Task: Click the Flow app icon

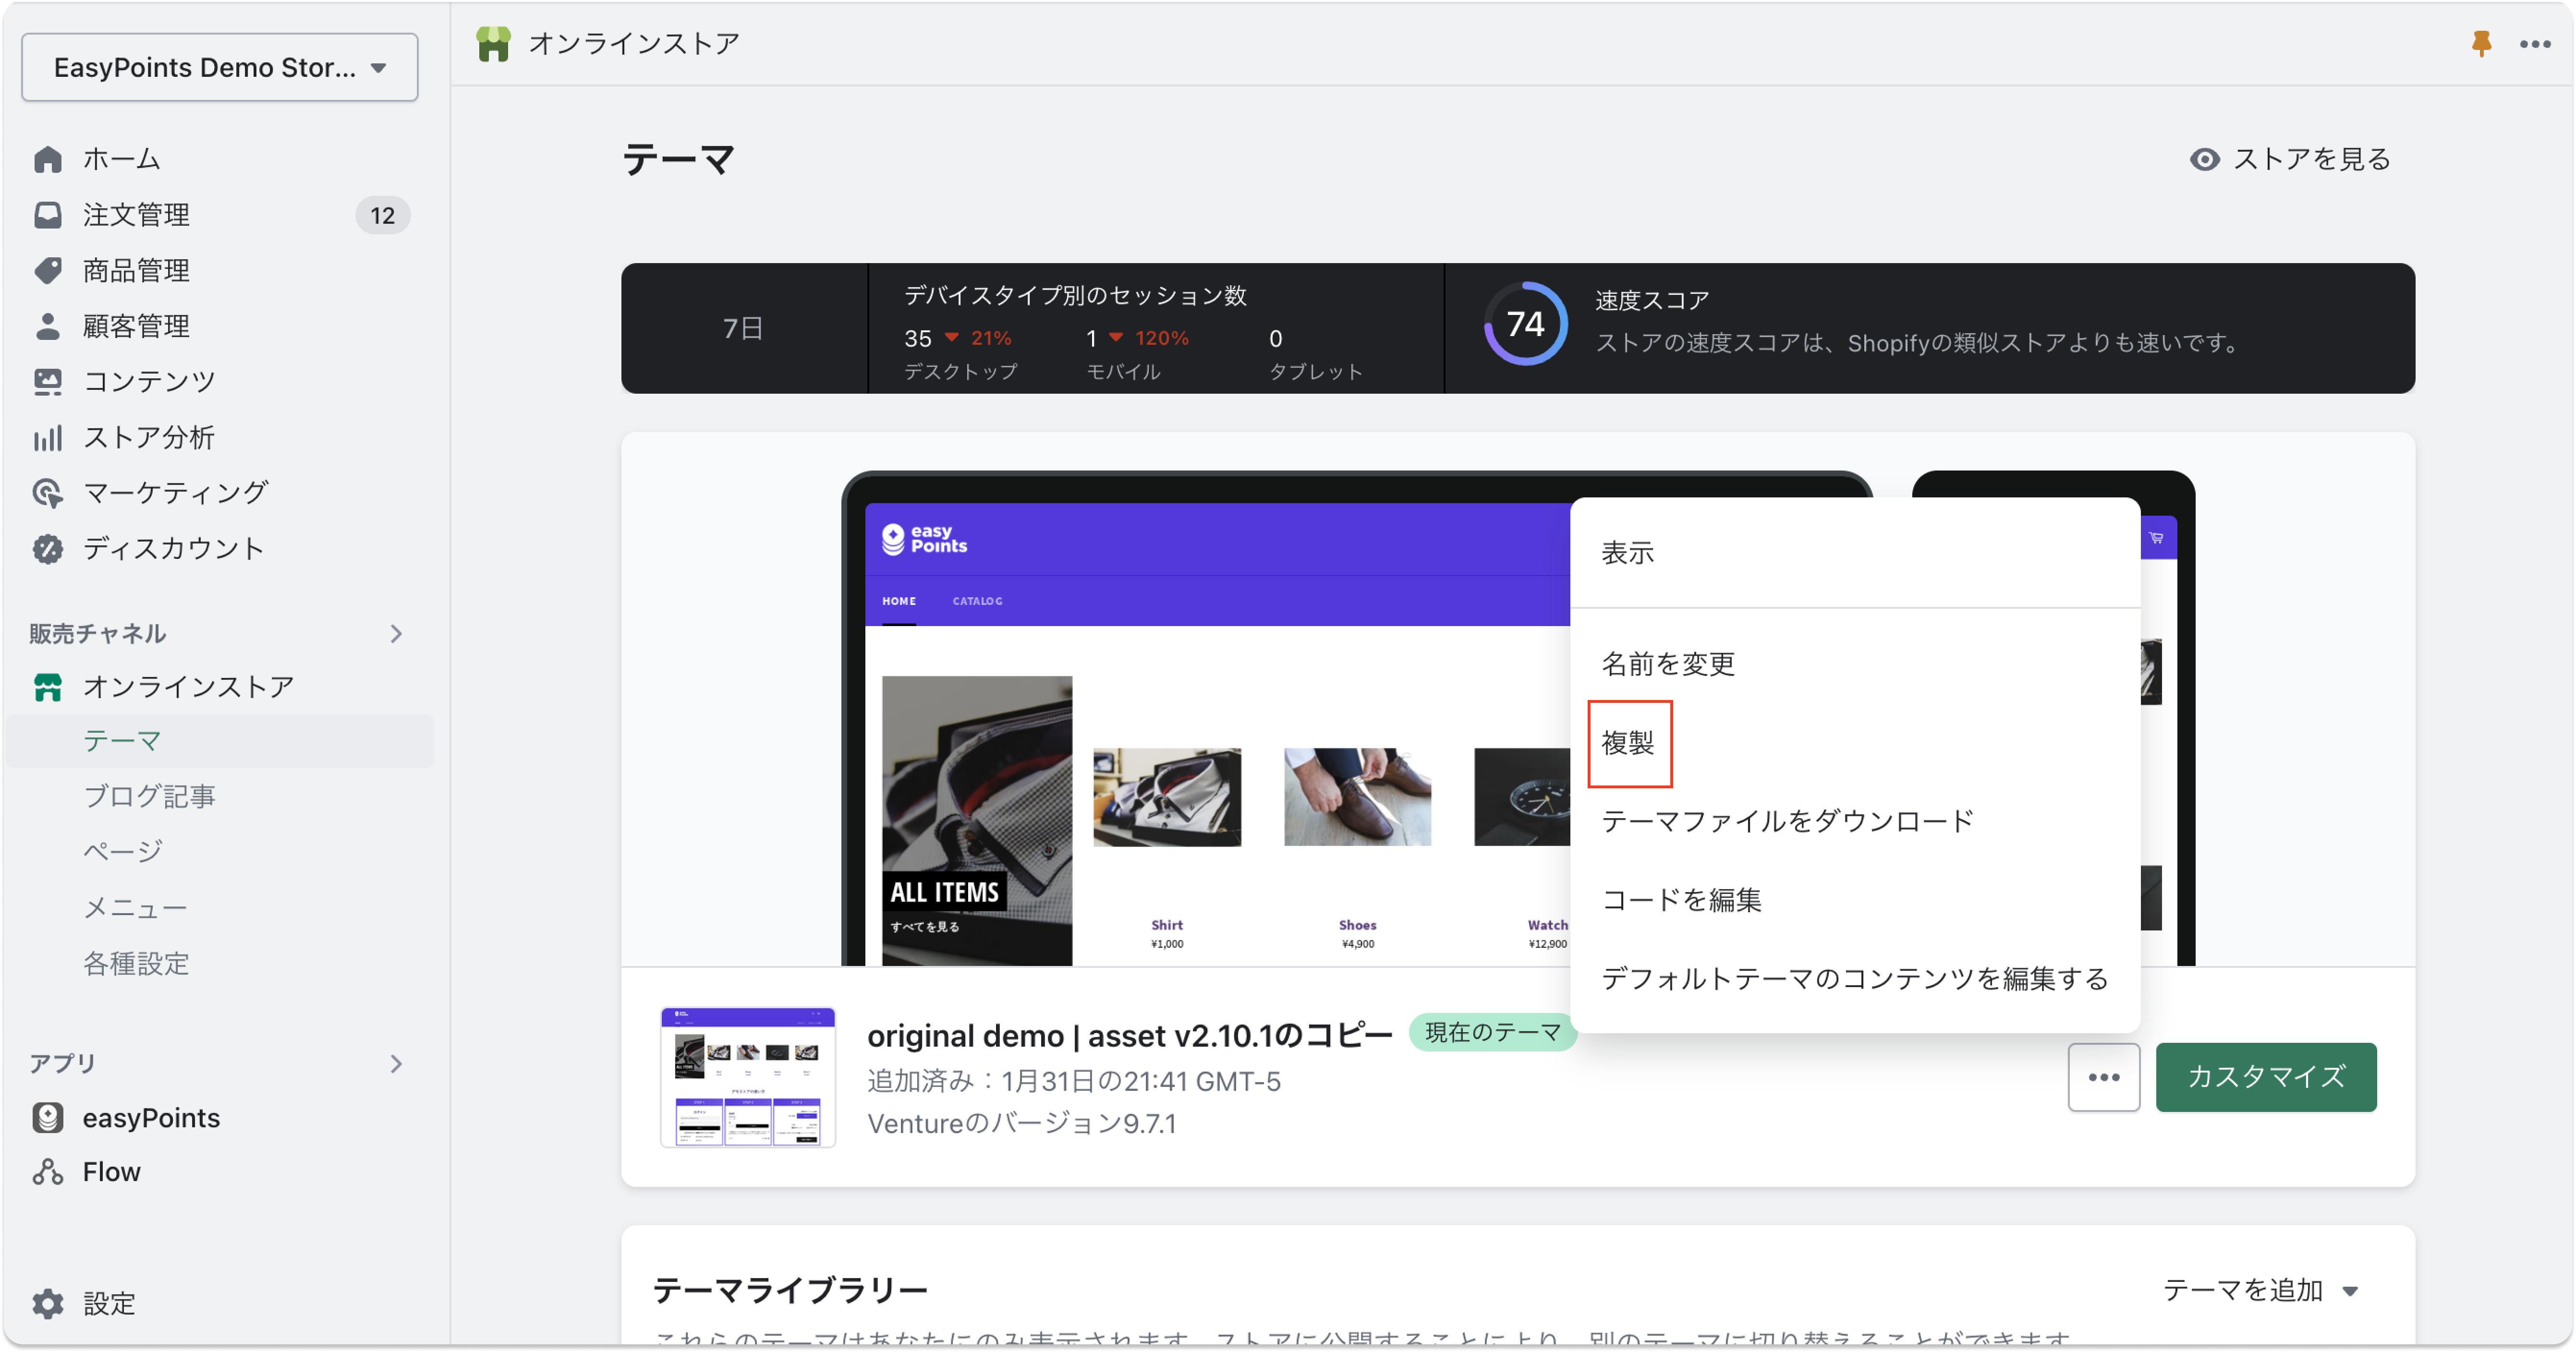Action: [x=48, y=1171]
